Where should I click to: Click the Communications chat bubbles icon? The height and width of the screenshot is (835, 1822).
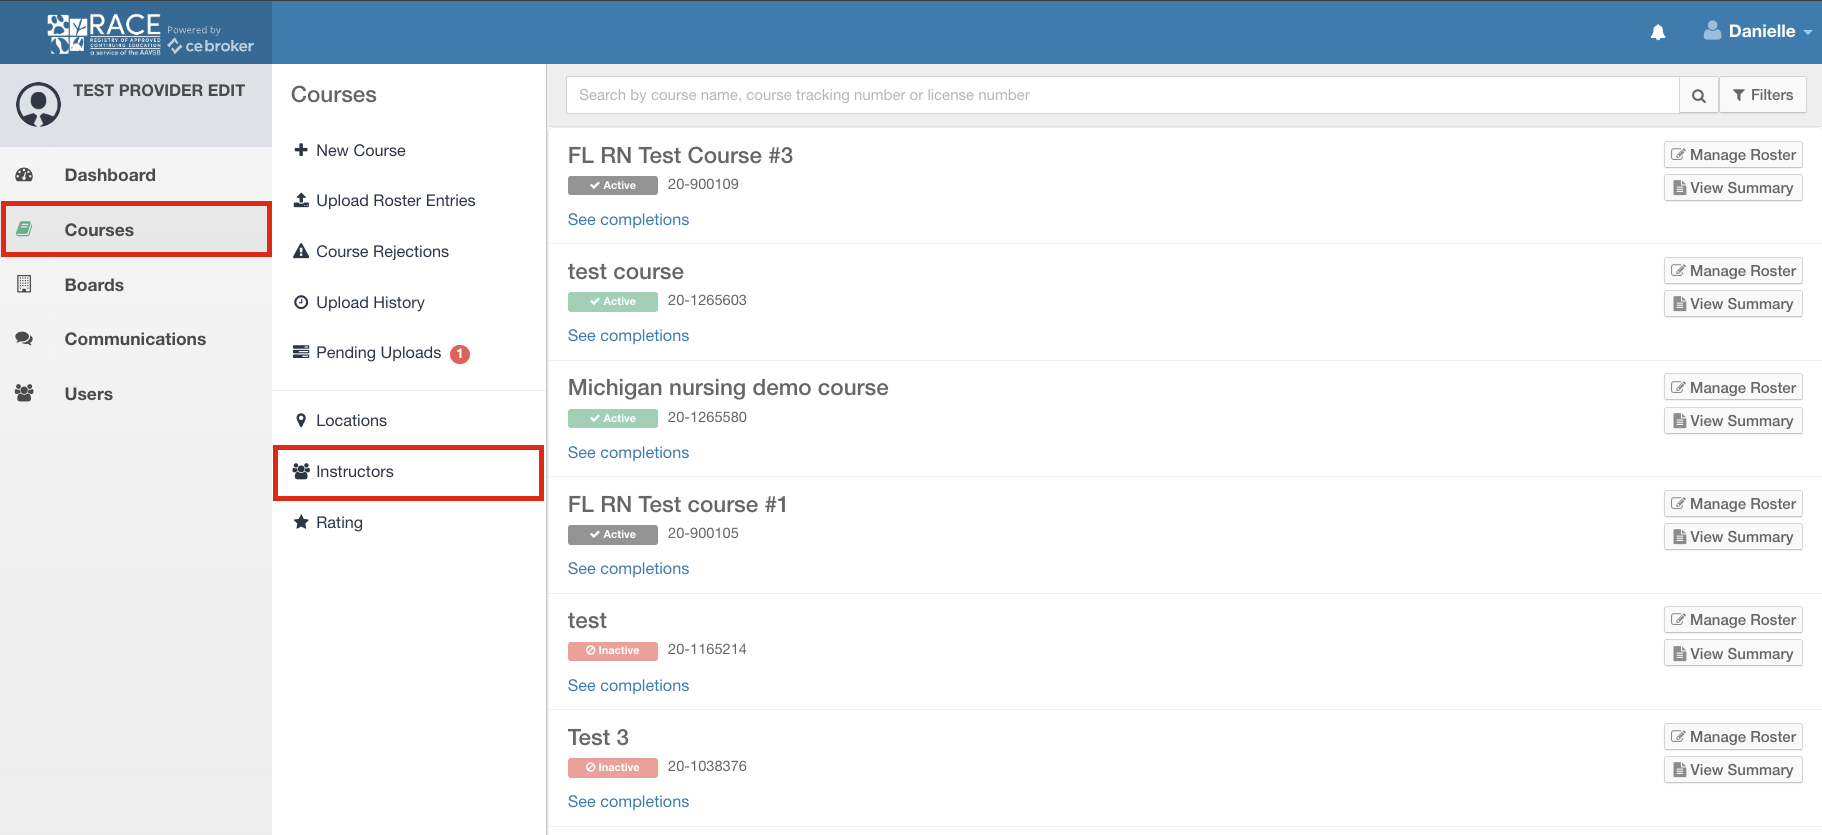25,339
